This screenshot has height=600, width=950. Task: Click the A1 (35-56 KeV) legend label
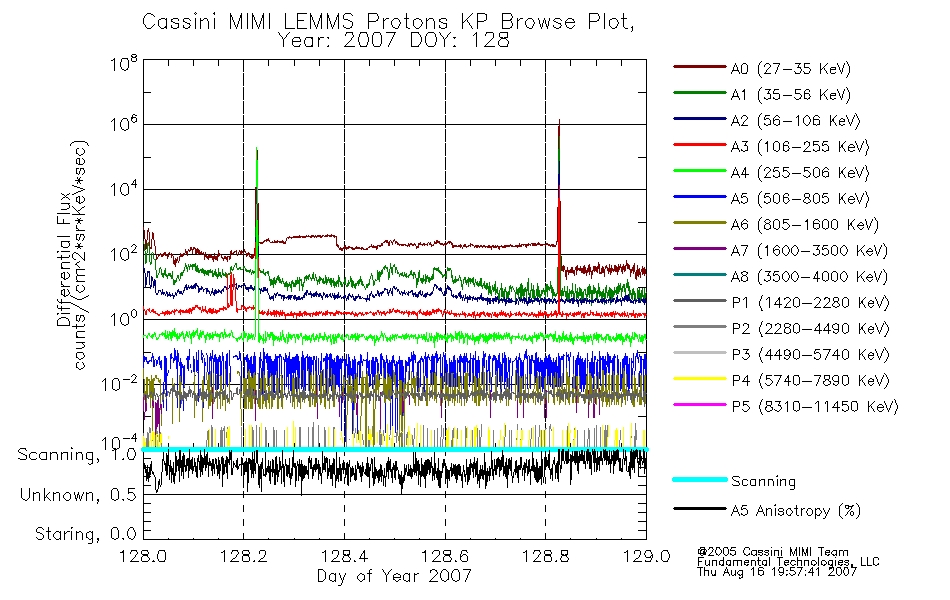[x=791, y=95]
